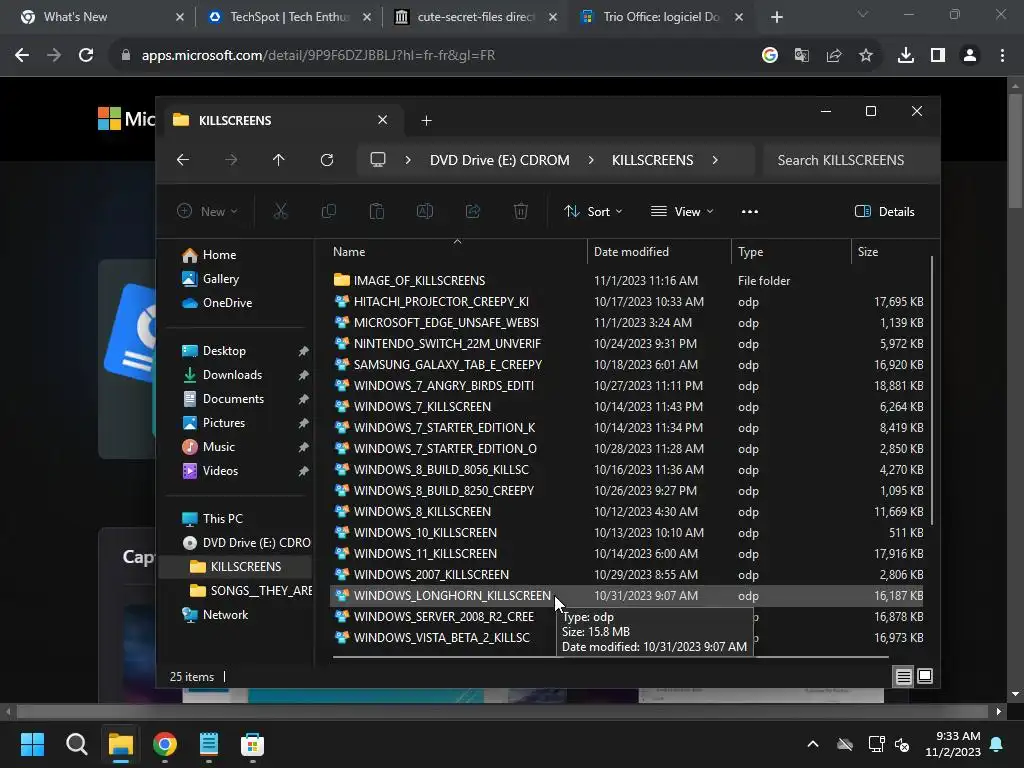Go back in File Explorer
This screenshot has height=768, width=1024.
183,160
